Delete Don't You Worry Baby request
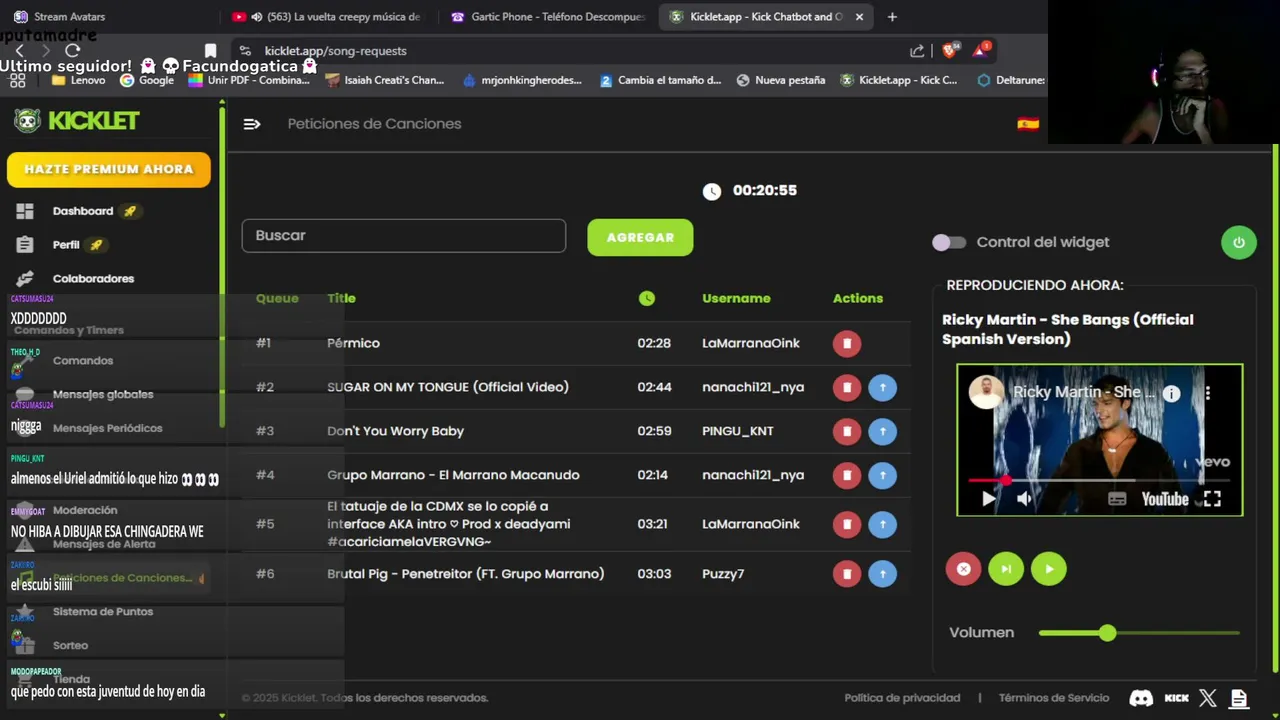 coord(846,431)
